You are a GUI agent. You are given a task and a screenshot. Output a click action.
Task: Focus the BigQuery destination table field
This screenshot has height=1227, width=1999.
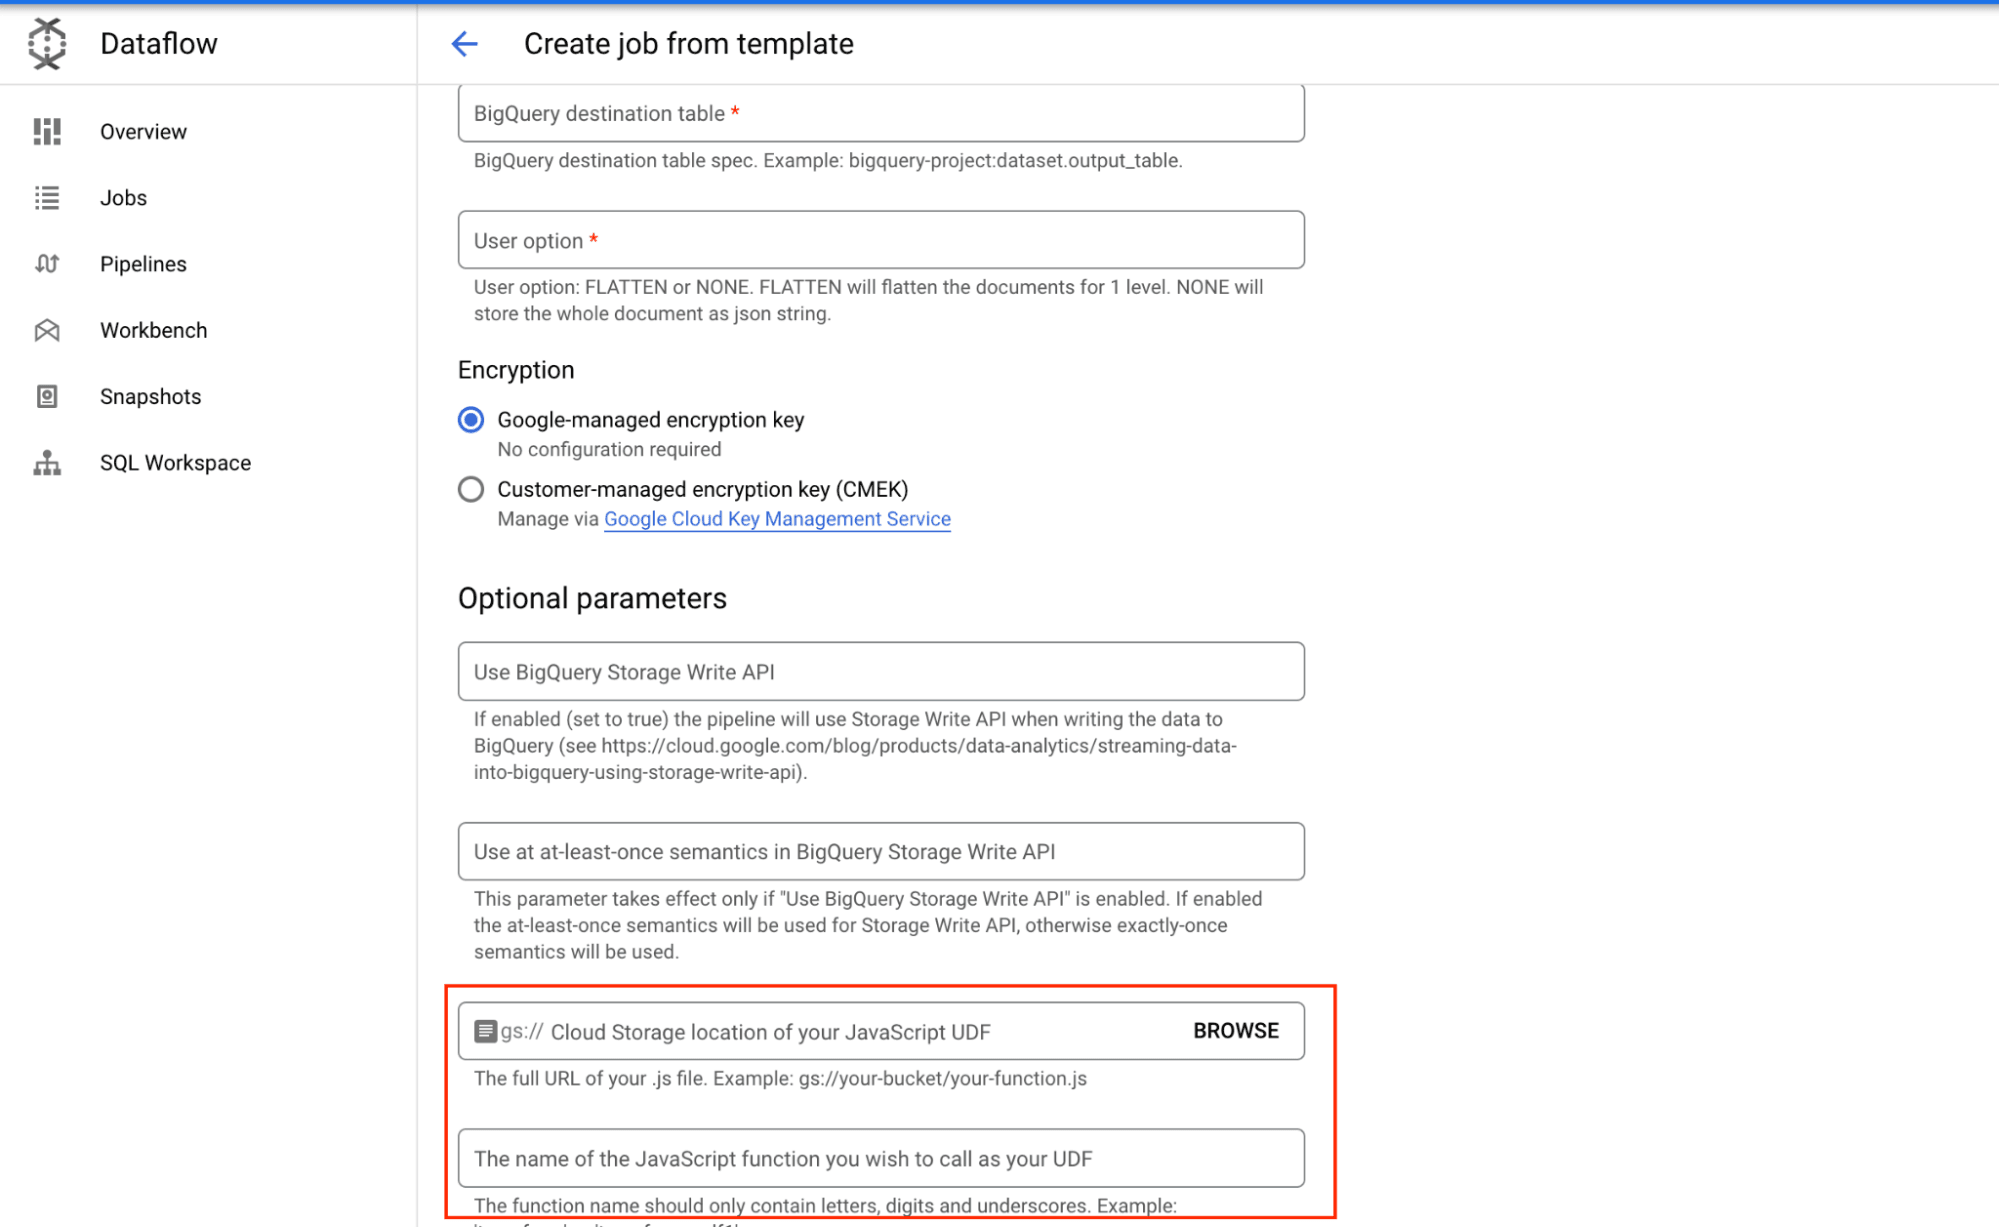(x=881, y=113)
